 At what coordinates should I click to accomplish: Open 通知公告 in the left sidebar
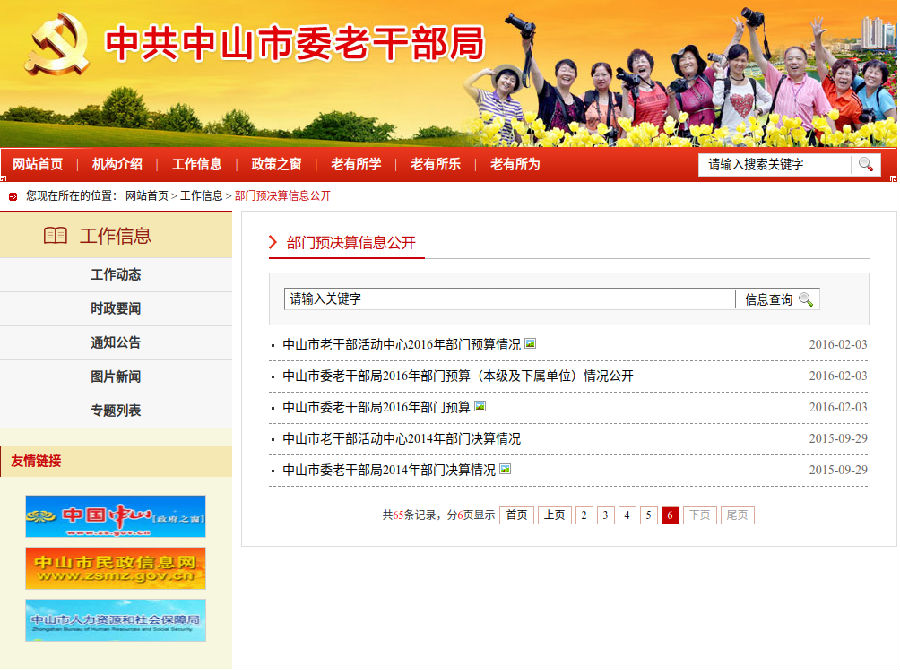[x=115, y=343]
